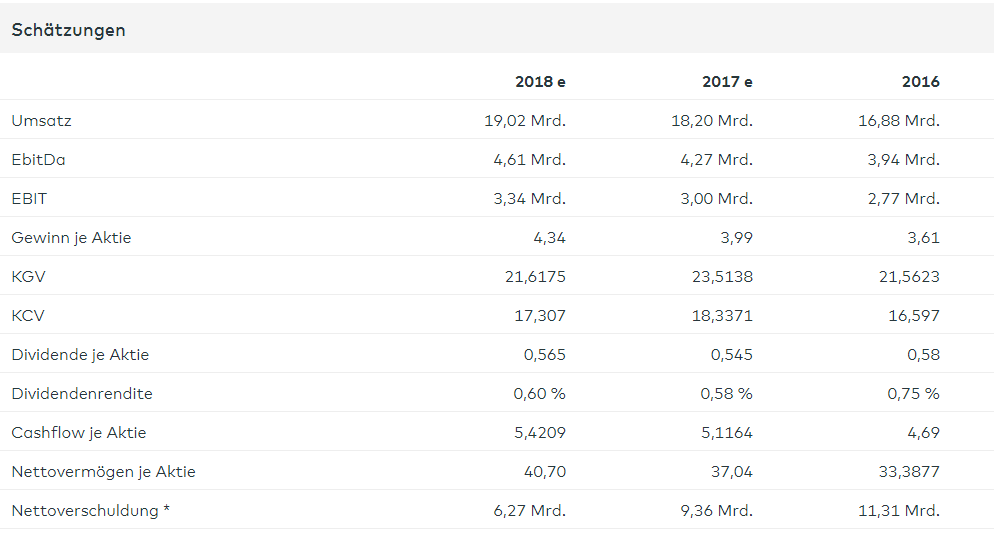
Task: Click the Dividendenrendite row label
Action: tap(82, 394)
